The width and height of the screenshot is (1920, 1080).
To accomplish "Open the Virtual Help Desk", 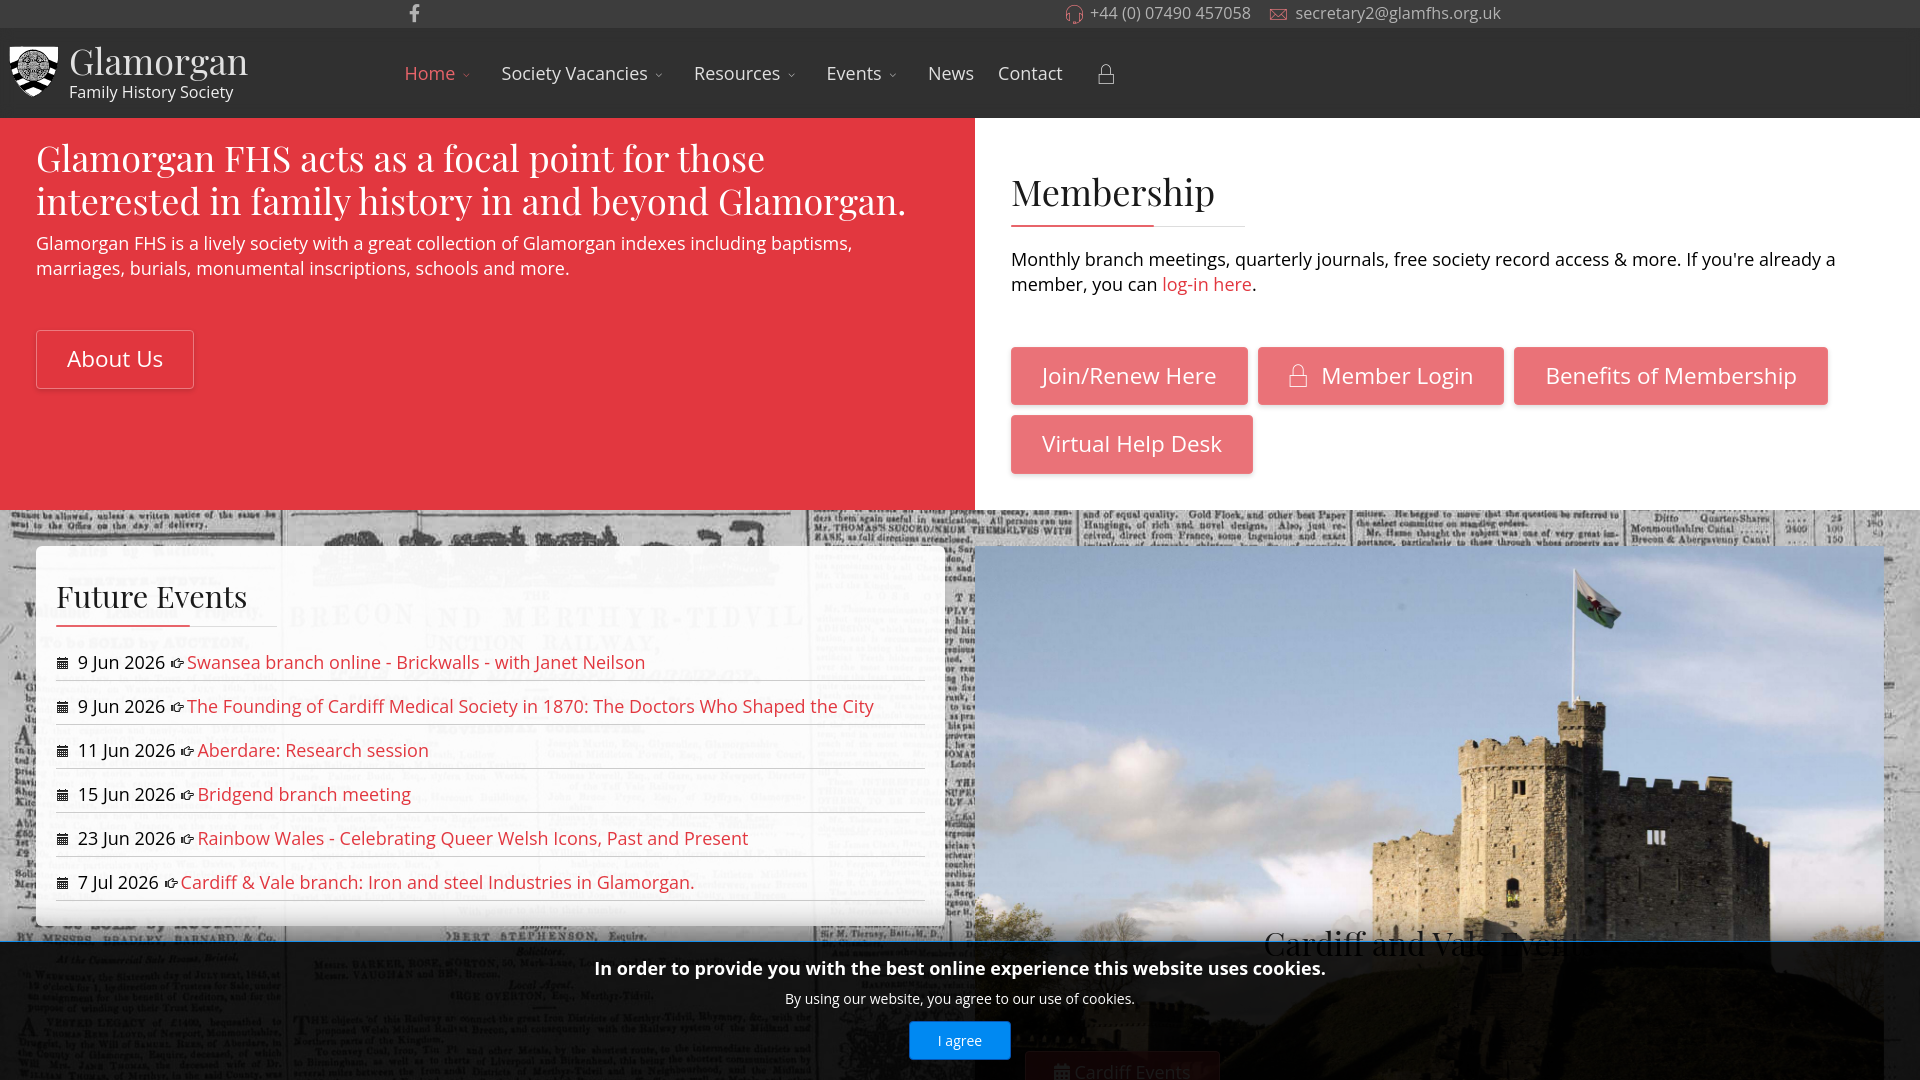I will coord(1132,444).
